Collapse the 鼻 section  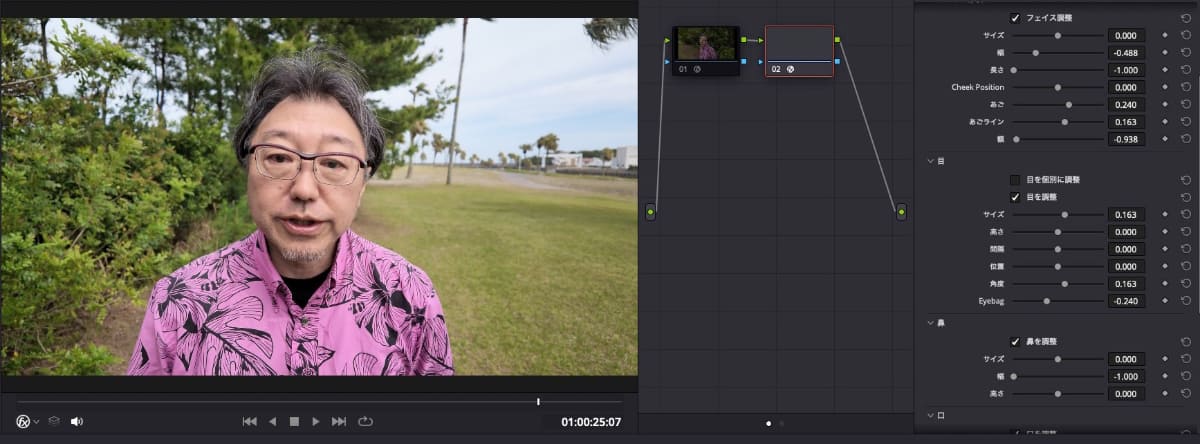pyautogui.click(x=930, y=323)
